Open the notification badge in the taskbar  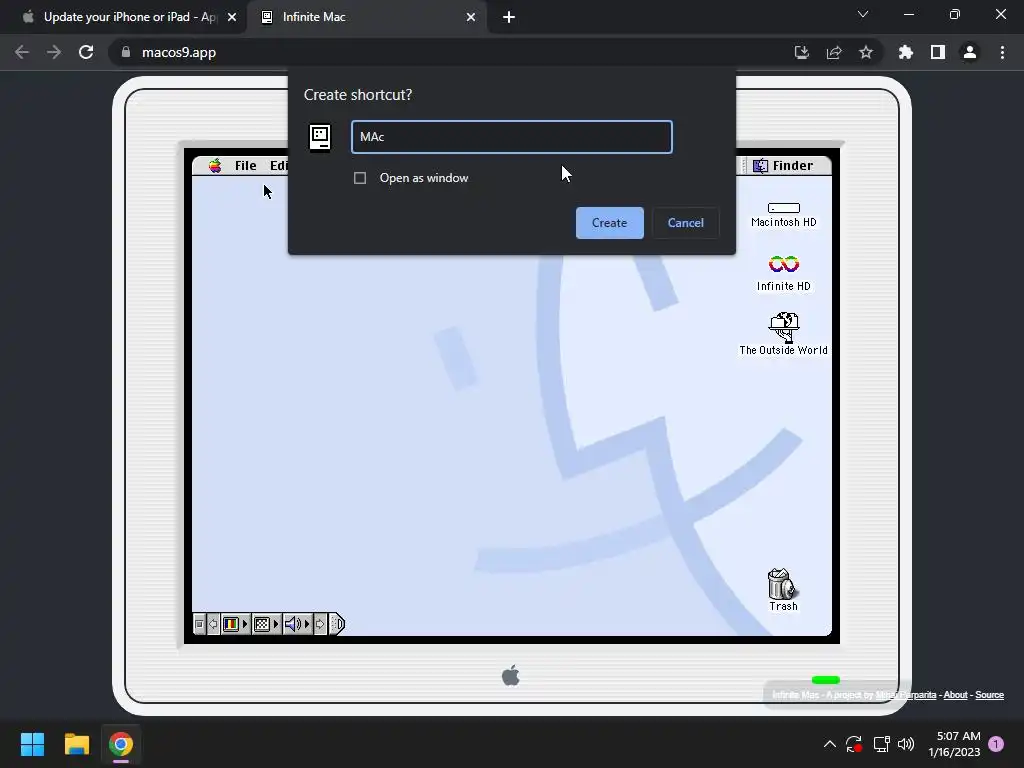[996, 744]
